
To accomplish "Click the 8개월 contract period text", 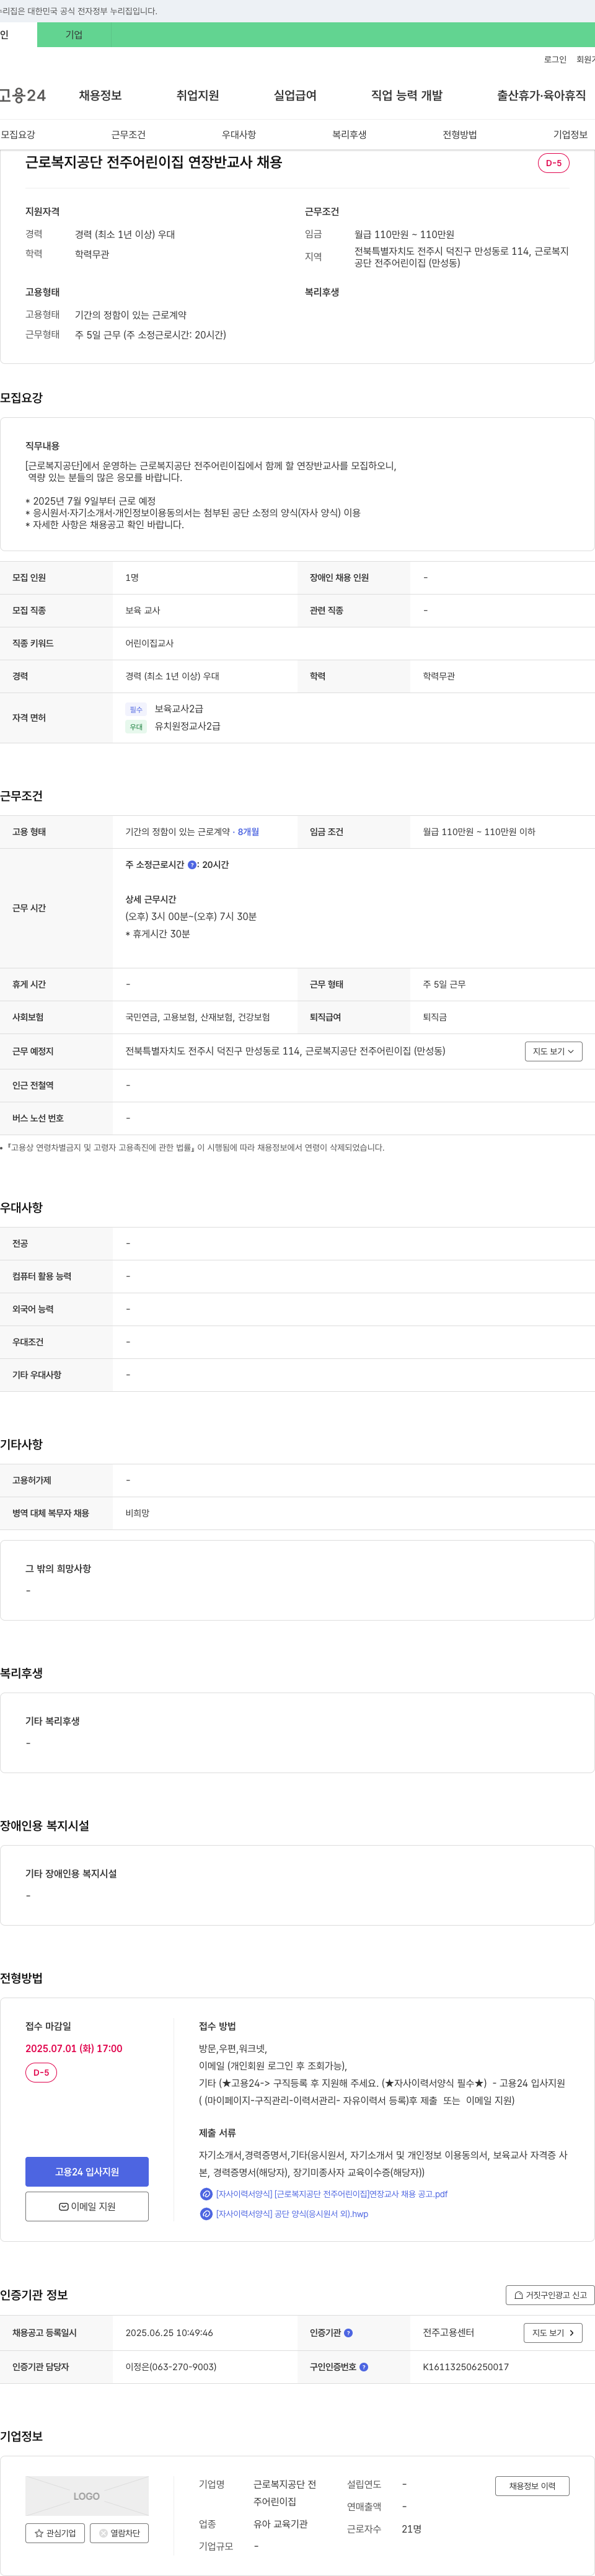I will coord(248,832).
